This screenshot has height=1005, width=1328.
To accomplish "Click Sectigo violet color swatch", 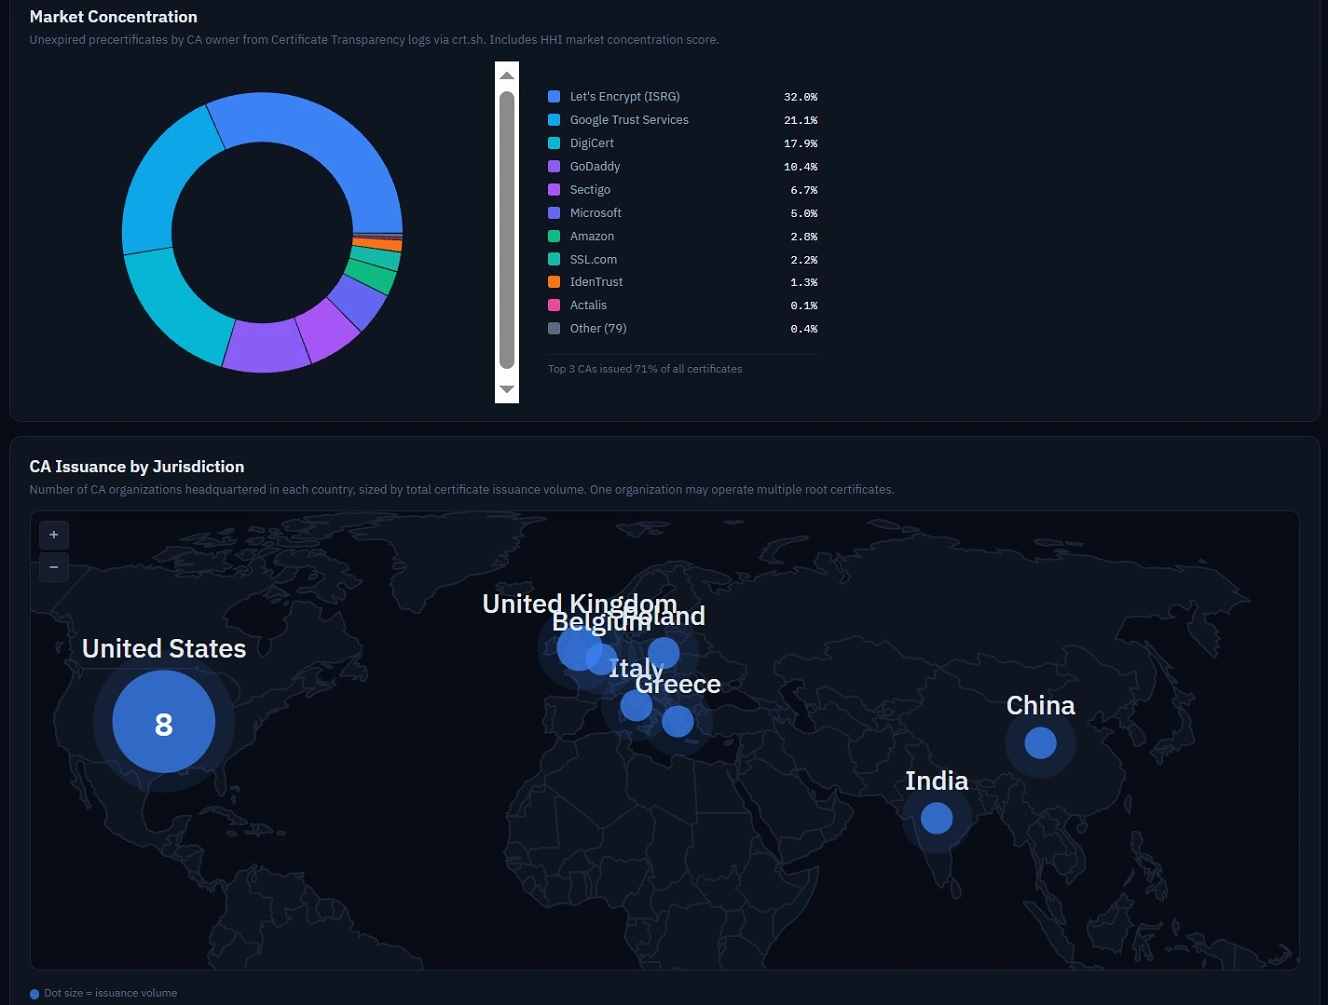I will click(554, 190).
